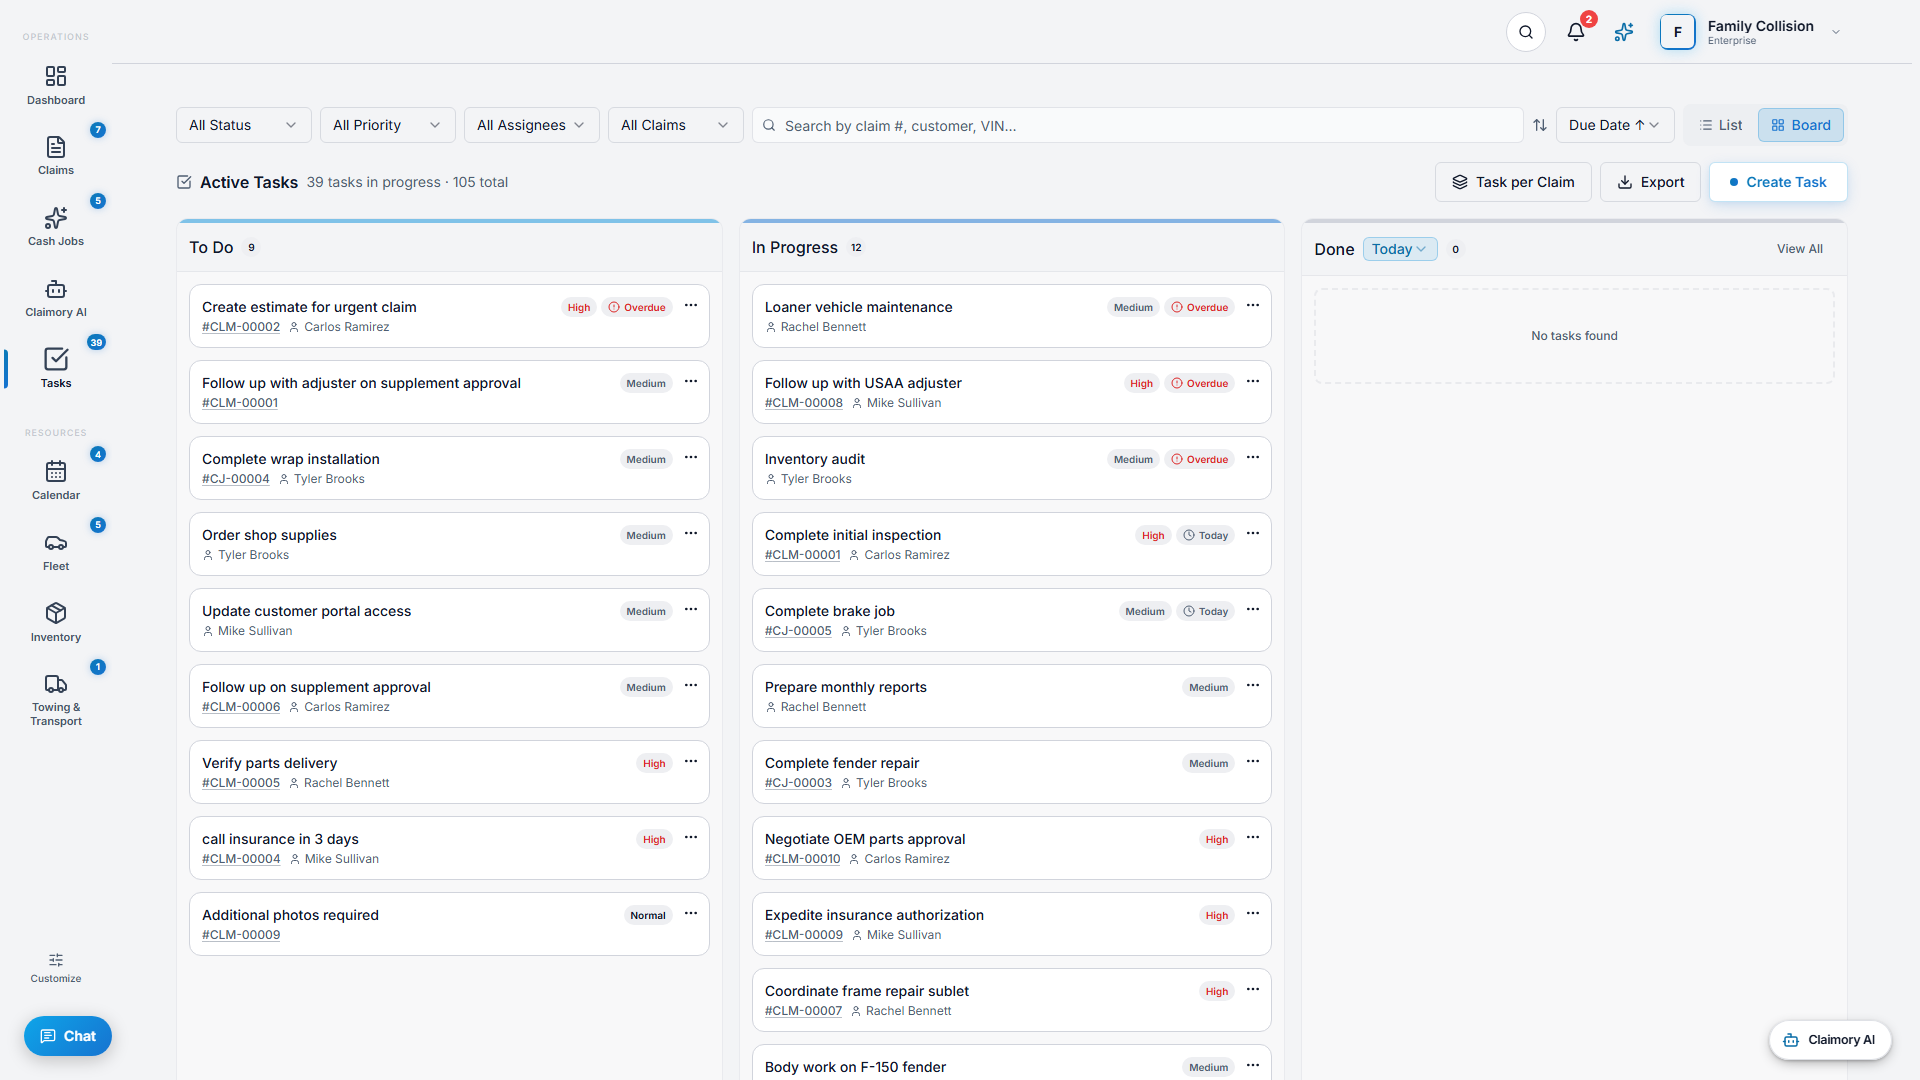Open options menu for Coordinate frame repair sublet

(x=1253, y=990)
